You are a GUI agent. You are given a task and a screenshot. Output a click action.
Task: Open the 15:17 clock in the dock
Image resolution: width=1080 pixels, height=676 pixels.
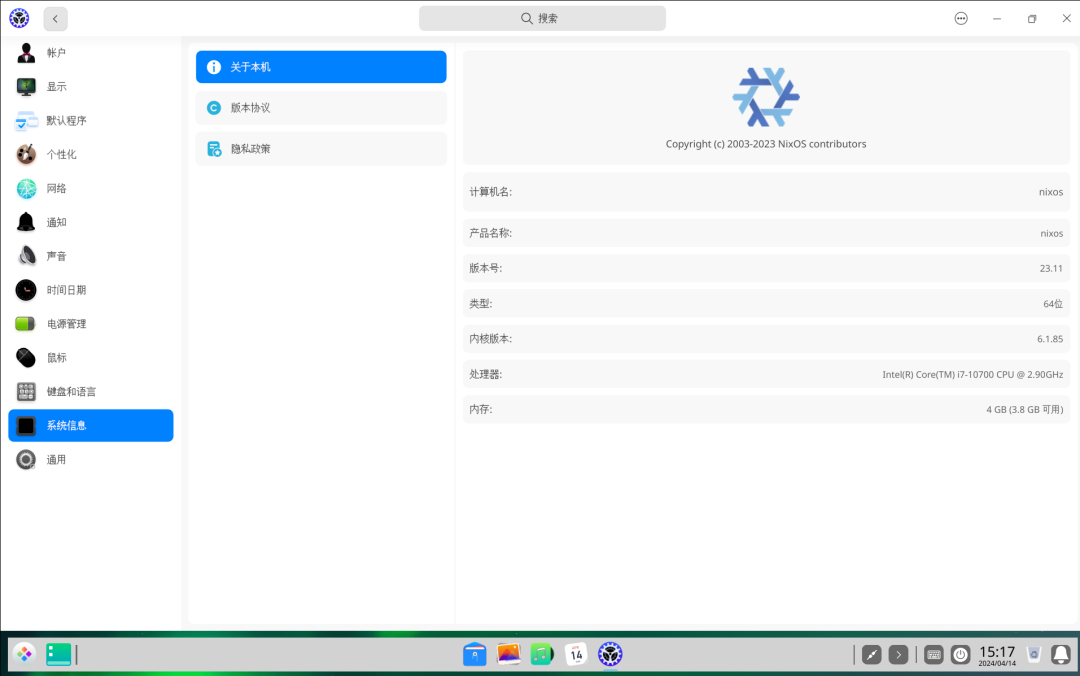[x=997, y=655]
